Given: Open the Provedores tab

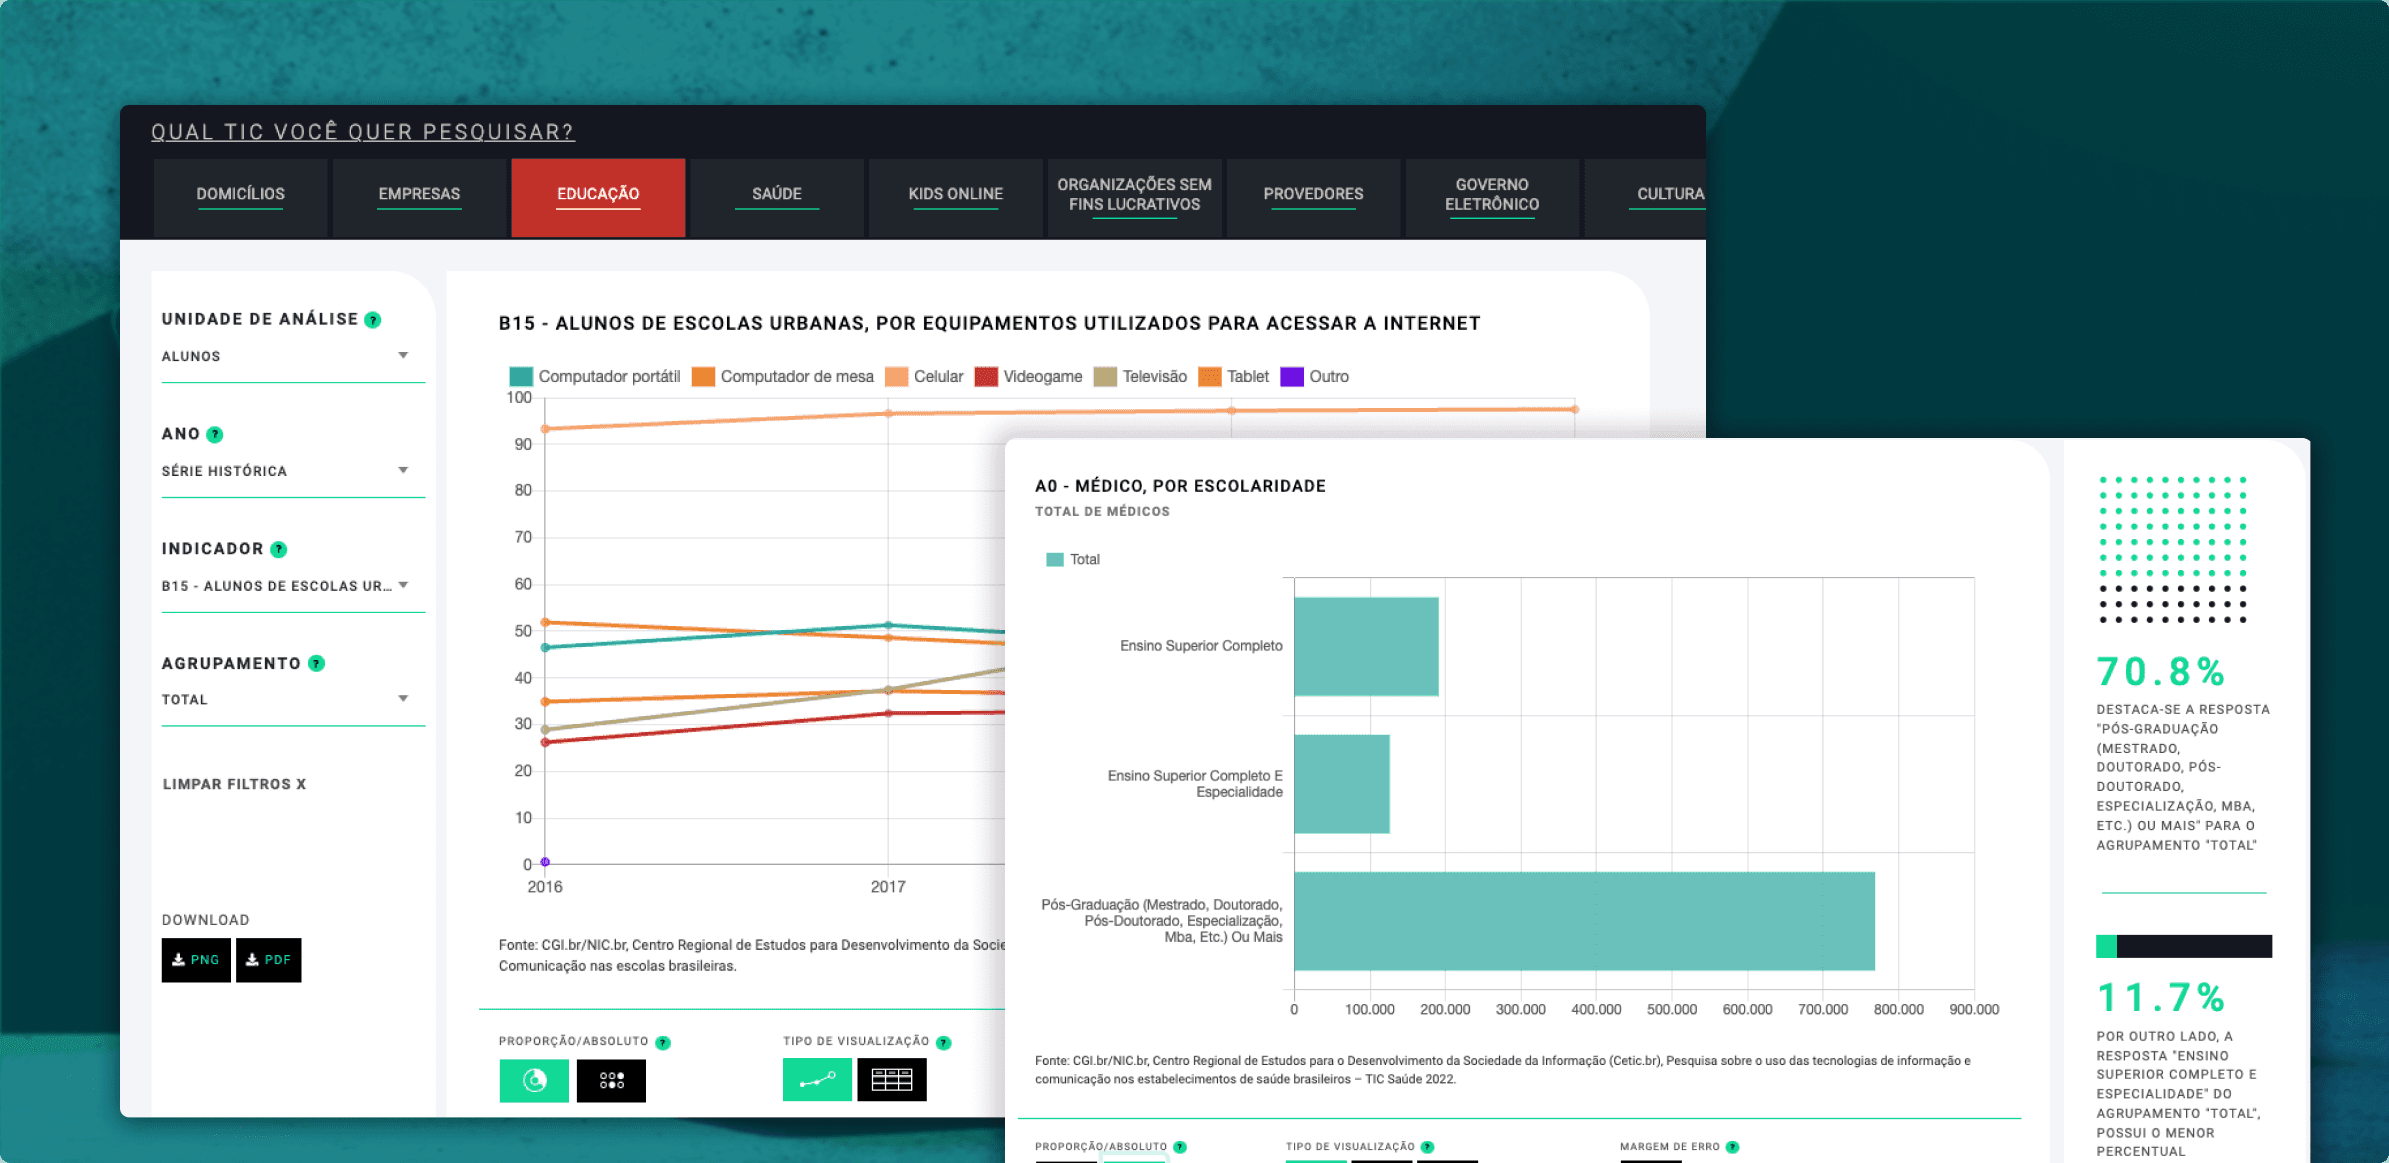Looking at the screenshot, I should pyautogui.click(x=1314, y=197).
